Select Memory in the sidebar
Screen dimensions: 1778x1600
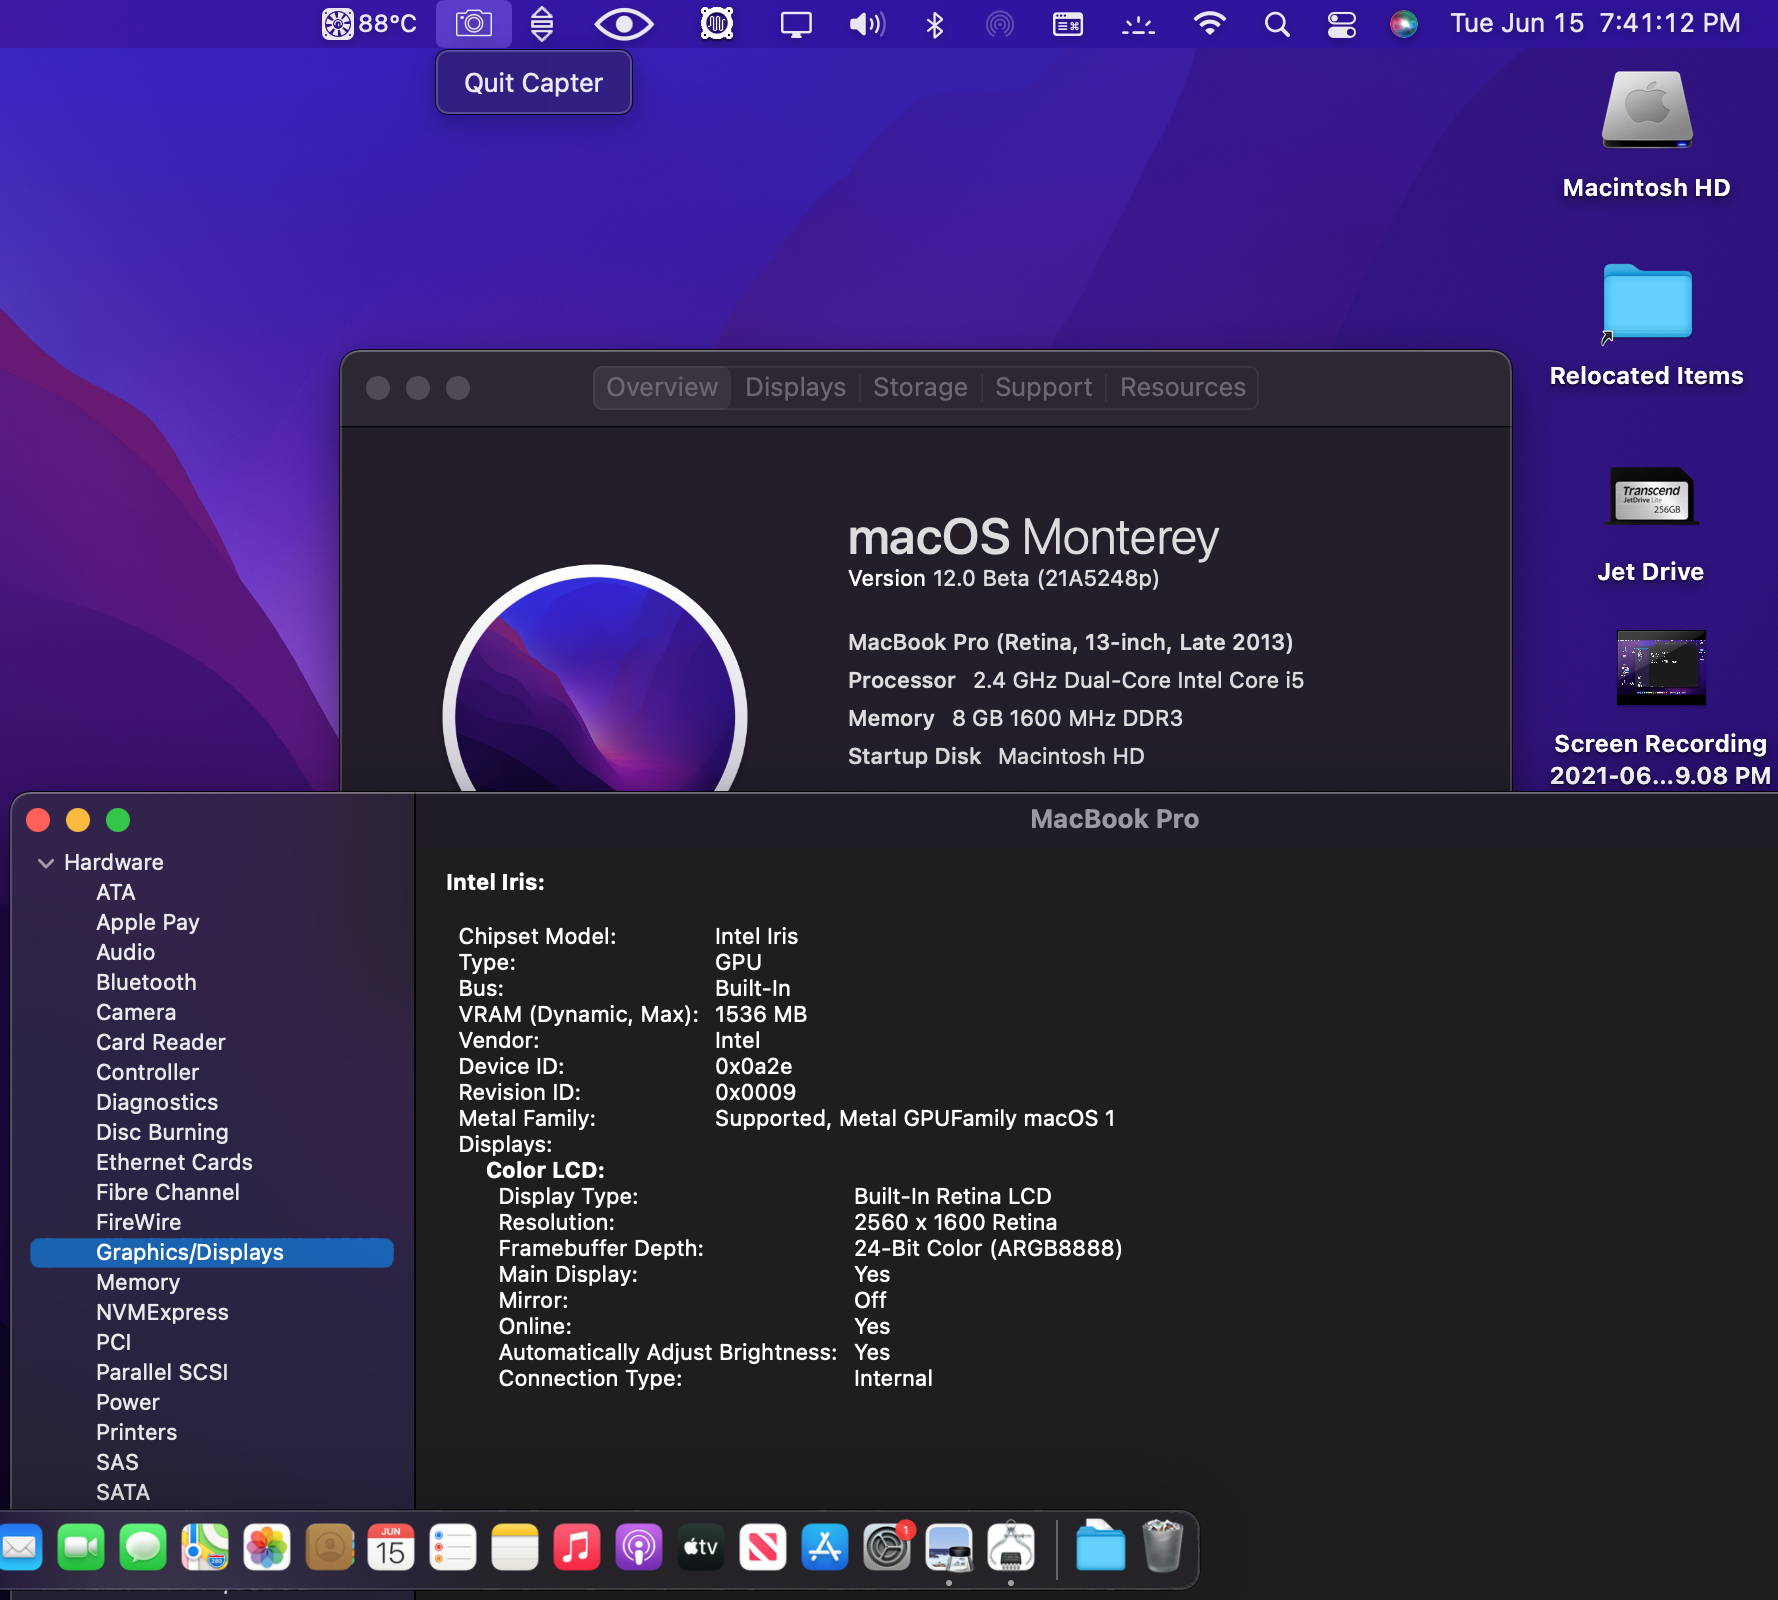[x=138, y=1282]
